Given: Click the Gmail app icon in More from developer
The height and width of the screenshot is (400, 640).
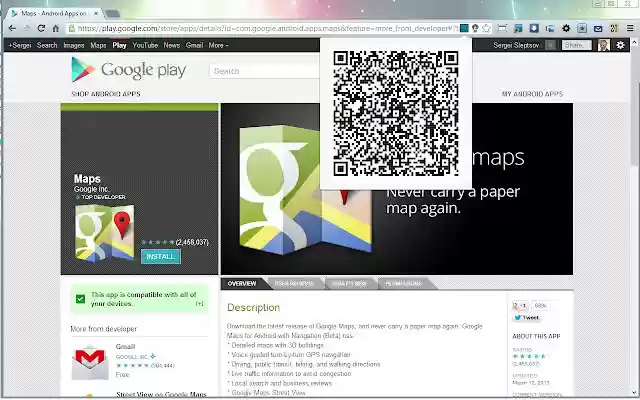Looking at the screenshot, I should (90, 362).
